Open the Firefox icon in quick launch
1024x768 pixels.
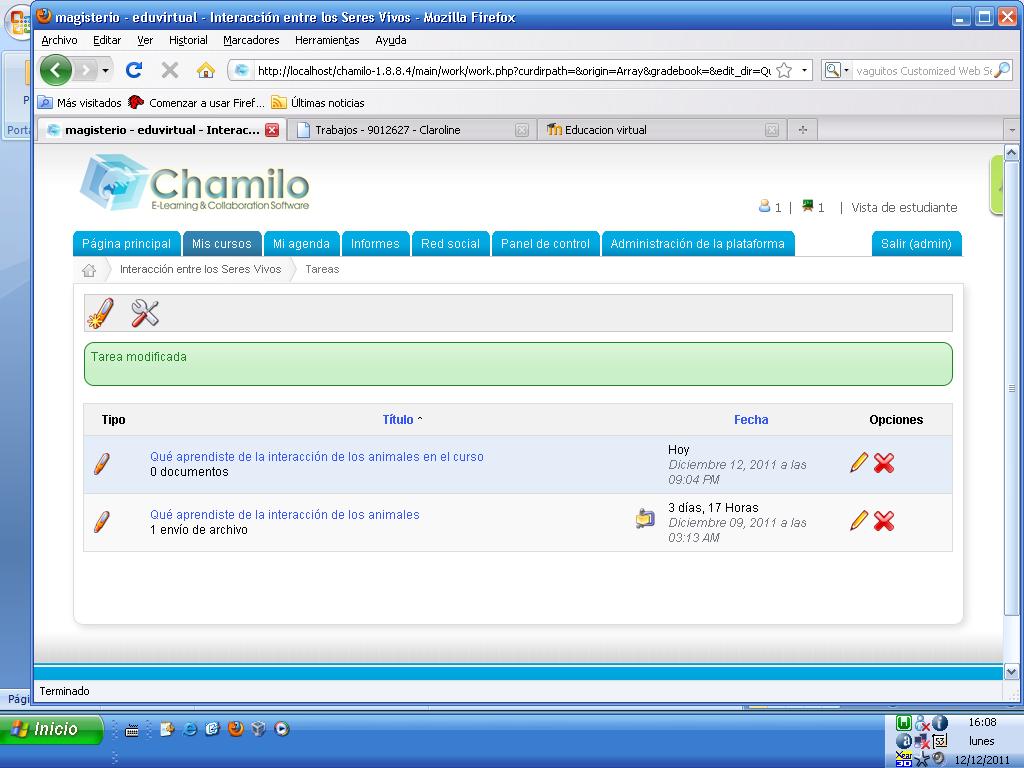[x=236, y=728]
